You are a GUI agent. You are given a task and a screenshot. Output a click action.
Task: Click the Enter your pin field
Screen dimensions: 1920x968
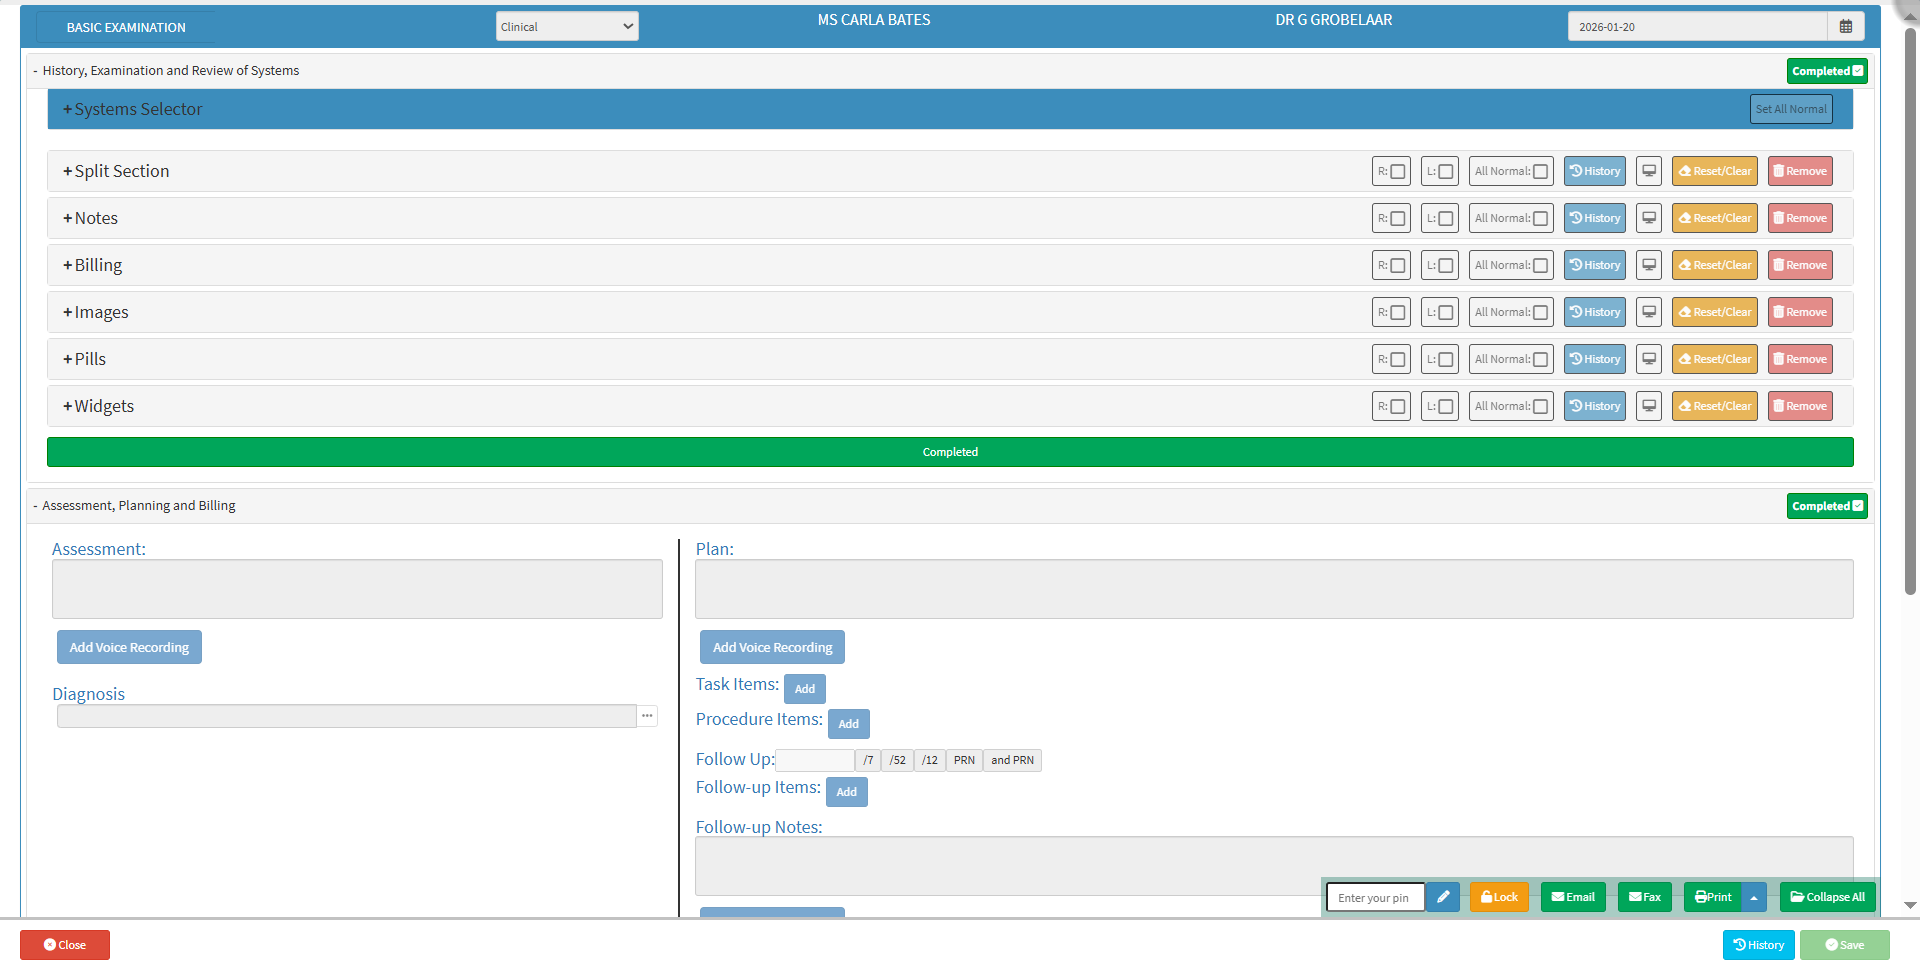tap(1374, 897)
